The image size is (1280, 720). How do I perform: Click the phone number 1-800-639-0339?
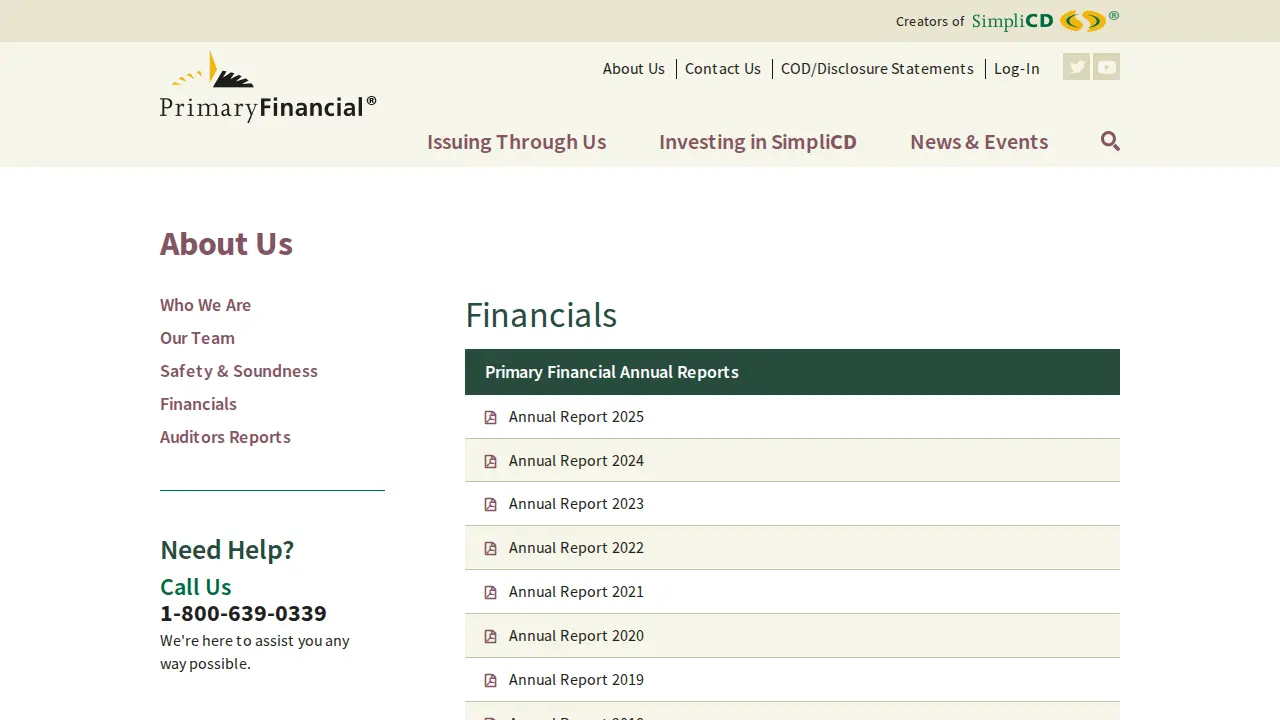(243, 613)
